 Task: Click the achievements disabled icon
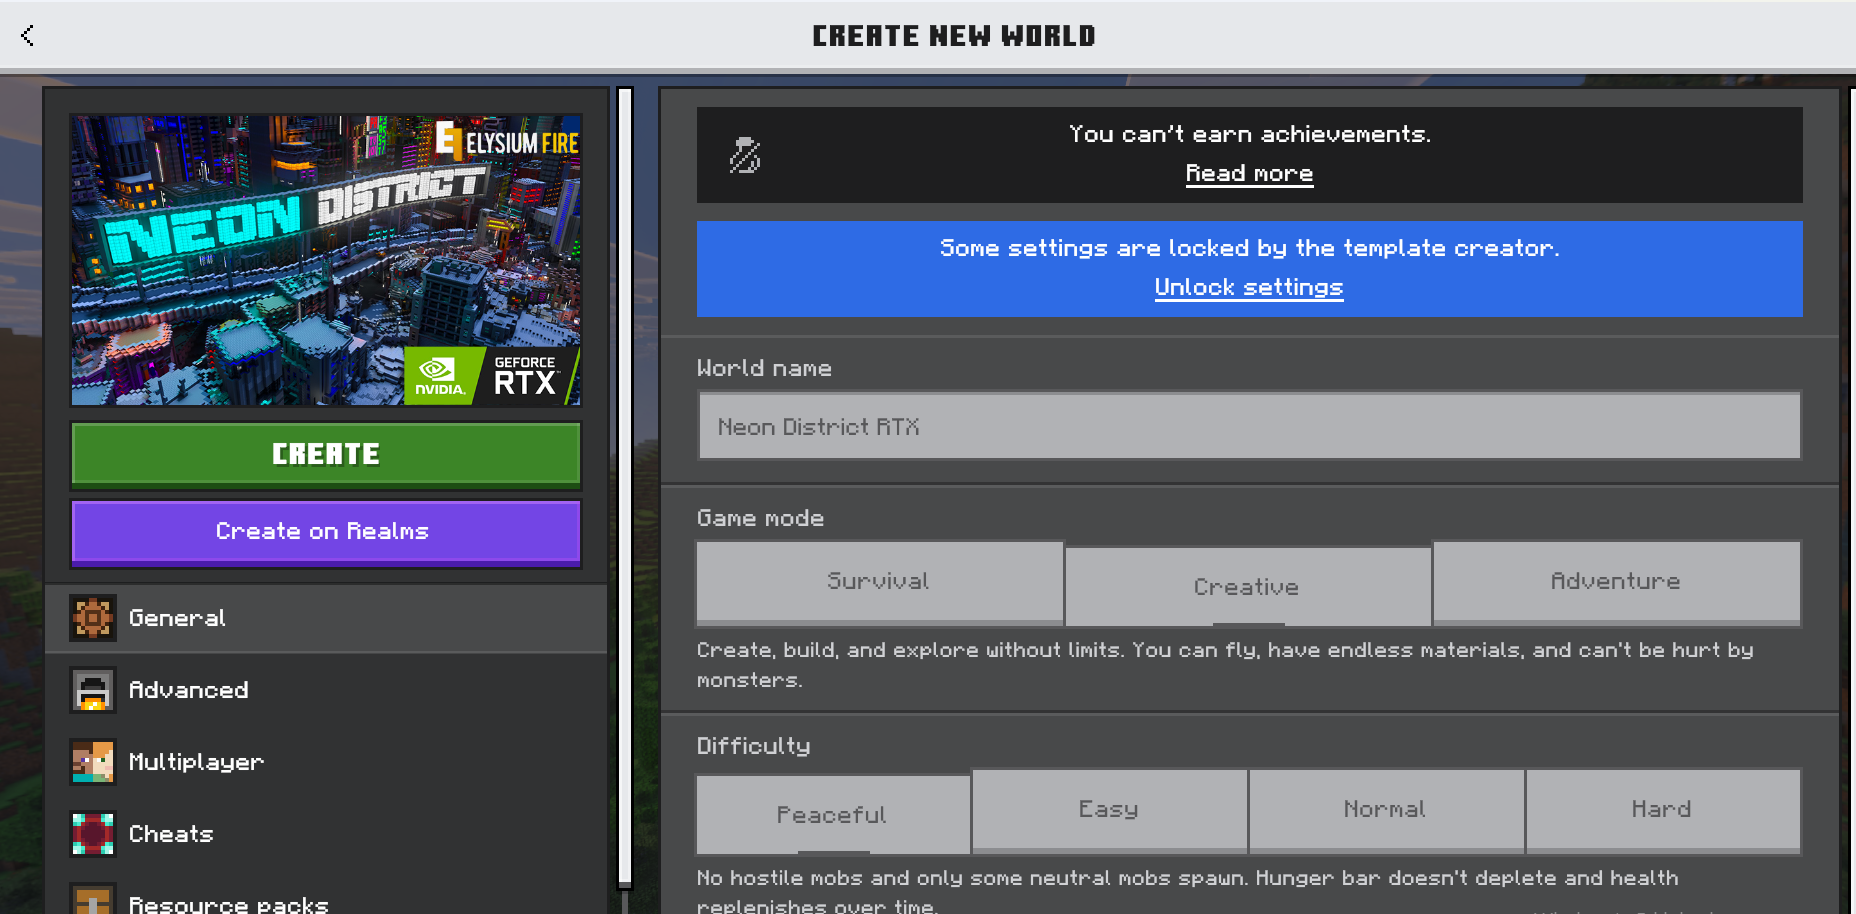point(745,155)
